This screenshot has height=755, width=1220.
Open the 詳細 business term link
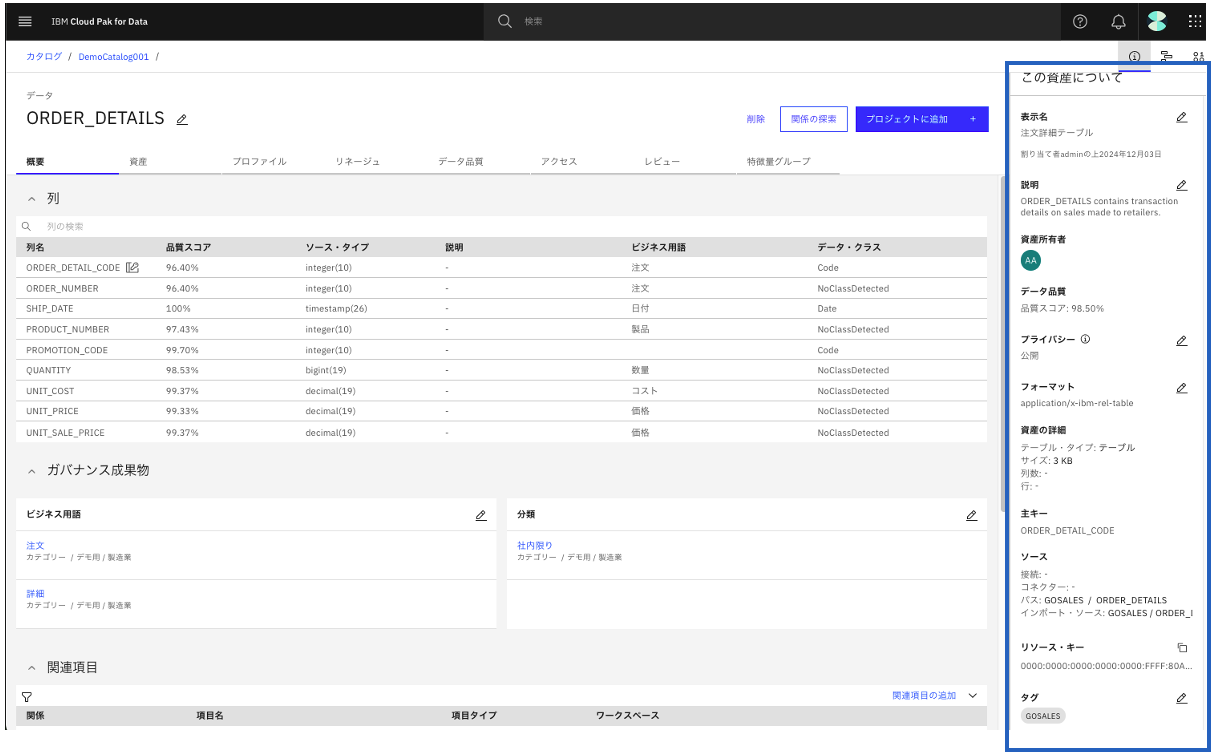[35, 593]
